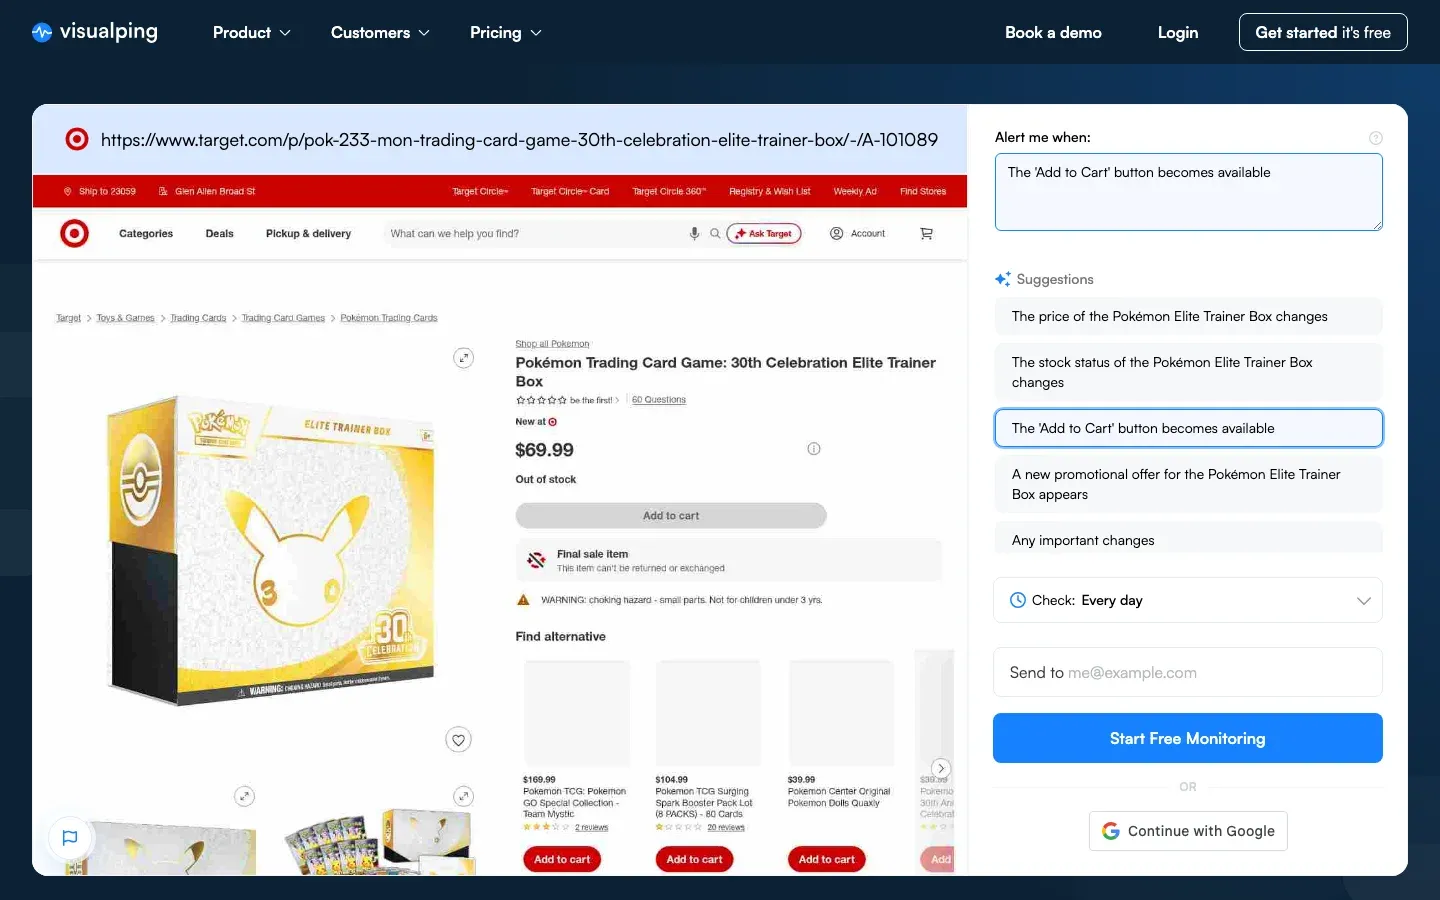Continue with Google sign-in

tap(1188, 831)
